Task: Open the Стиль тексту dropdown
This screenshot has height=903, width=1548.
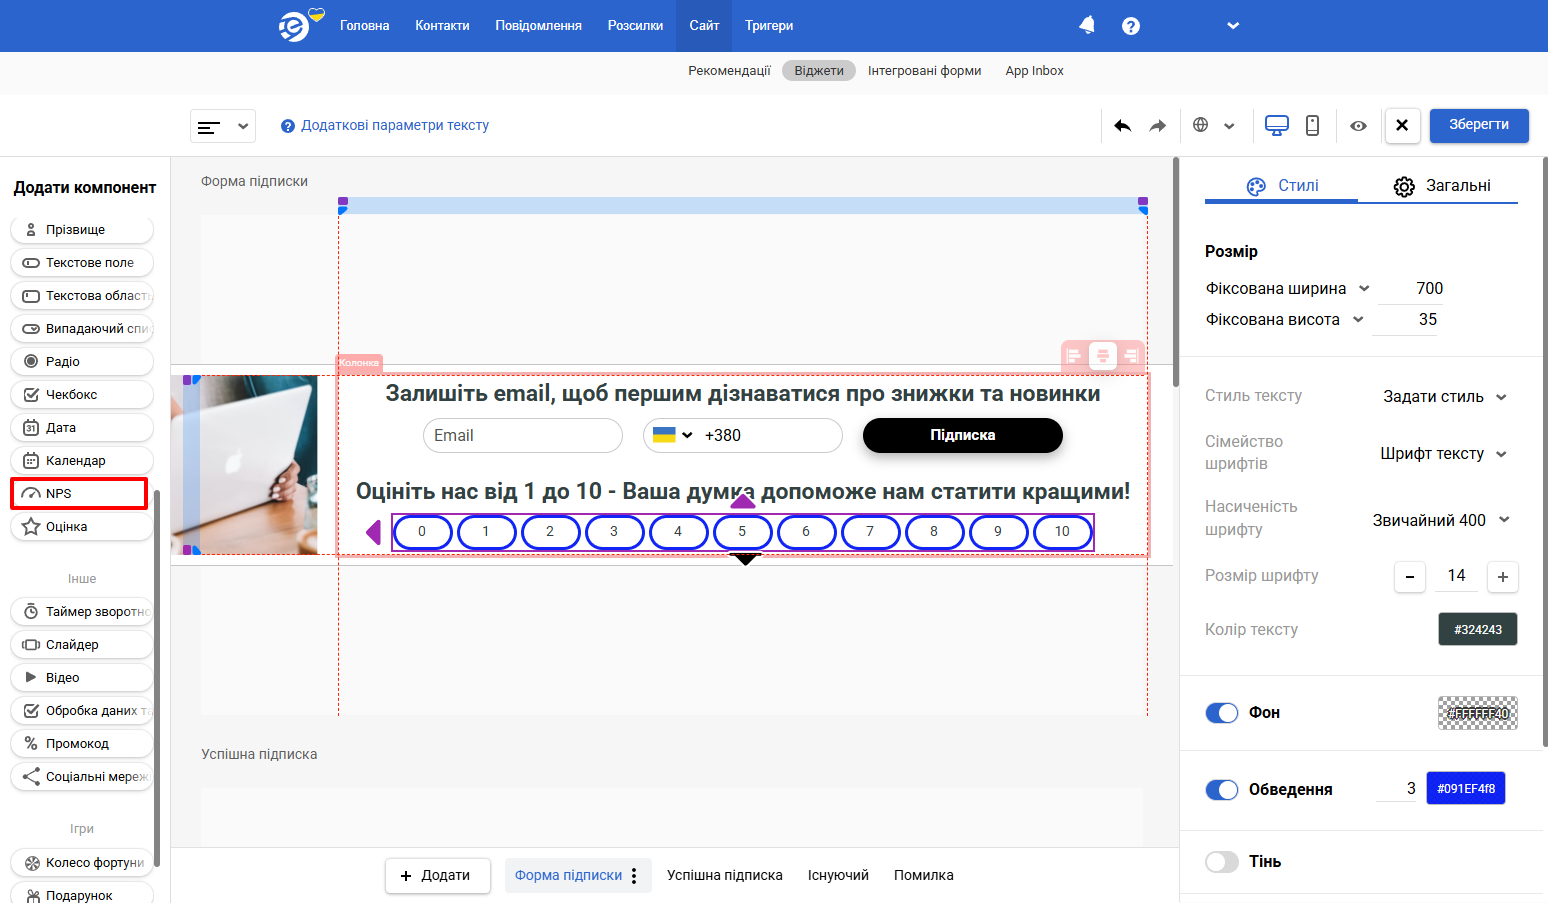Action: [x=1445, y=397]
